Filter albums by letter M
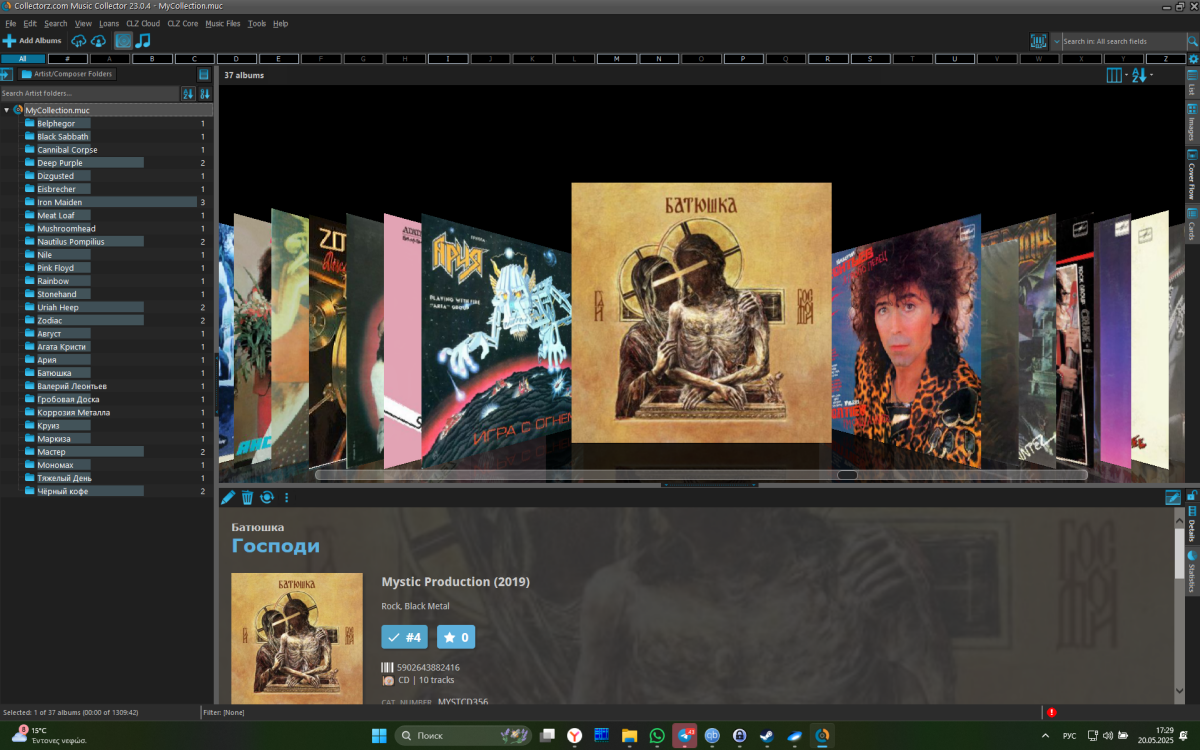The width and height of the screenshot is (1200, 750). point(616,59)
